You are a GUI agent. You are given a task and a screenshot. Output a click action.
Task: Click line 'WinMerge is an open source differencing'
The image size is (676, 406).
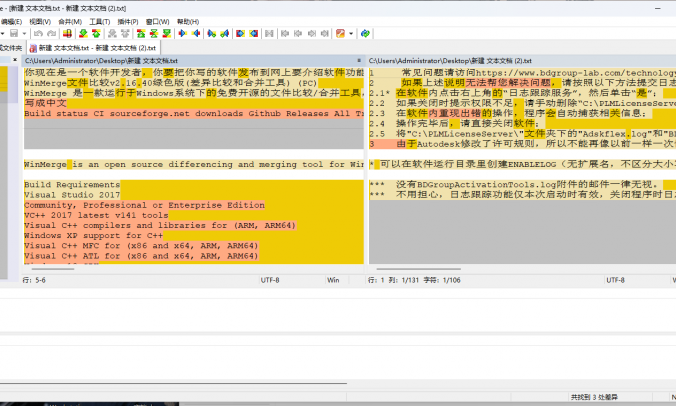tap(194, 164)
